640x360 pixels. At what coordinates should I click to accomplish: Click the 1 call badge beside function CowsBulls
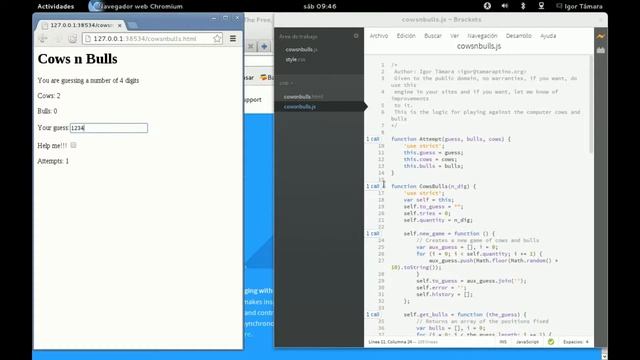373,186
